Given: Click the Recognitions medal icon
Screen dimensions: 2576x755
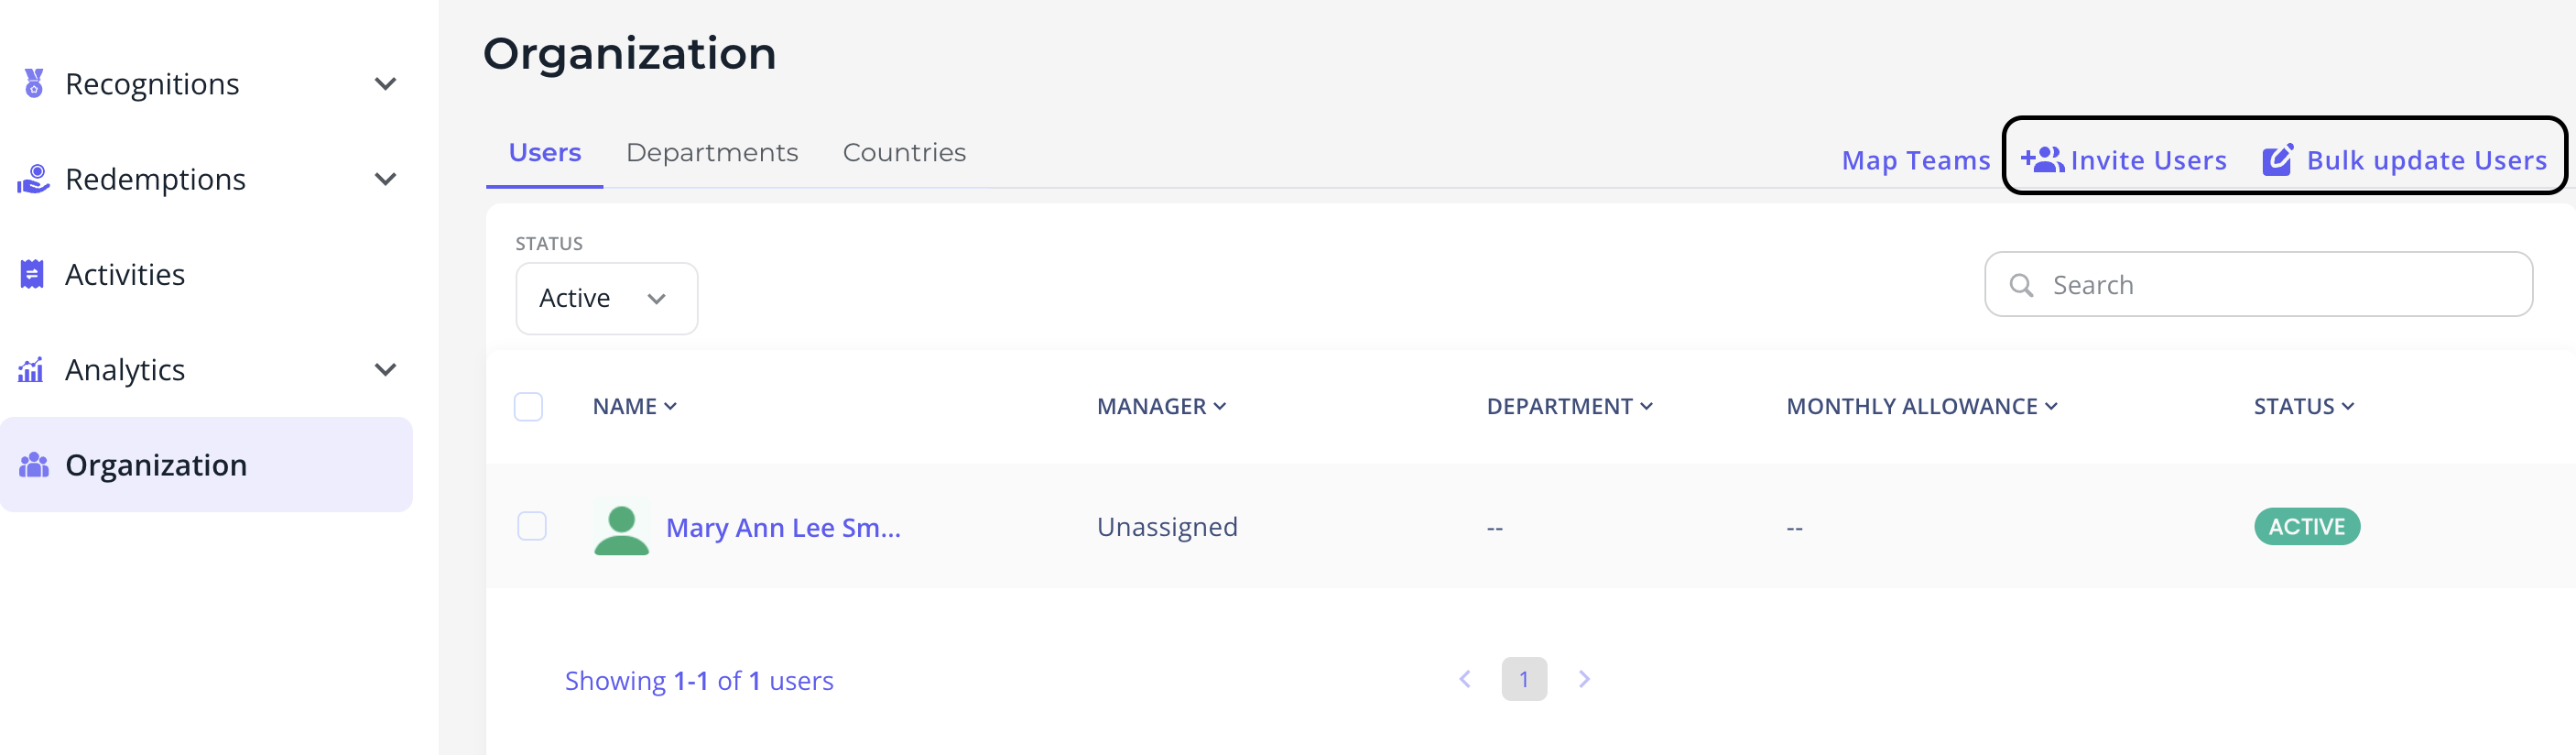Looking at the screenshot, I should pyautogui.click(x=34, y=83).
